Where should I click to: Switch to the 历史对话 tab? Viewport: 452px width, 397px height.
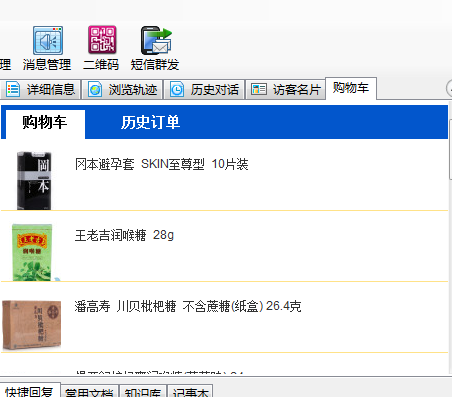point(204,89)
